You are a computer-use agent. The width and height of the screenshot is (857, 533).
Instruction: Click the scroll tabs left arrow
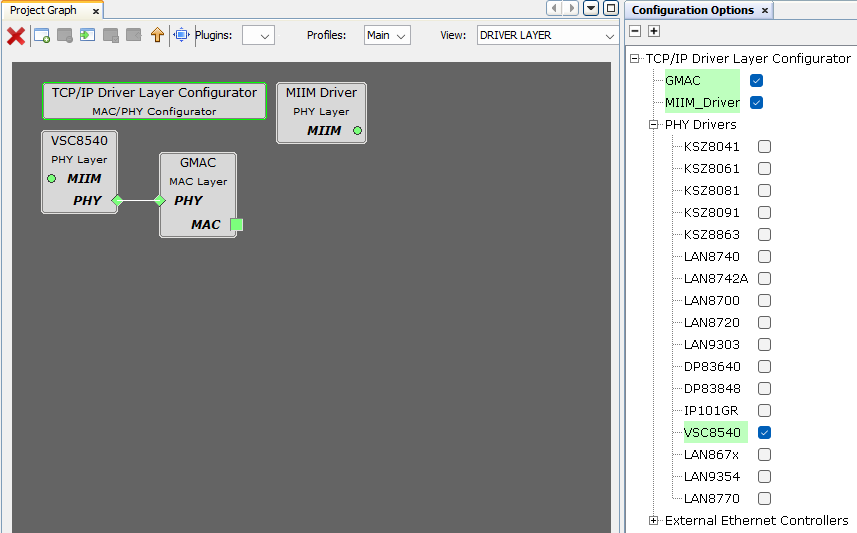554,8
